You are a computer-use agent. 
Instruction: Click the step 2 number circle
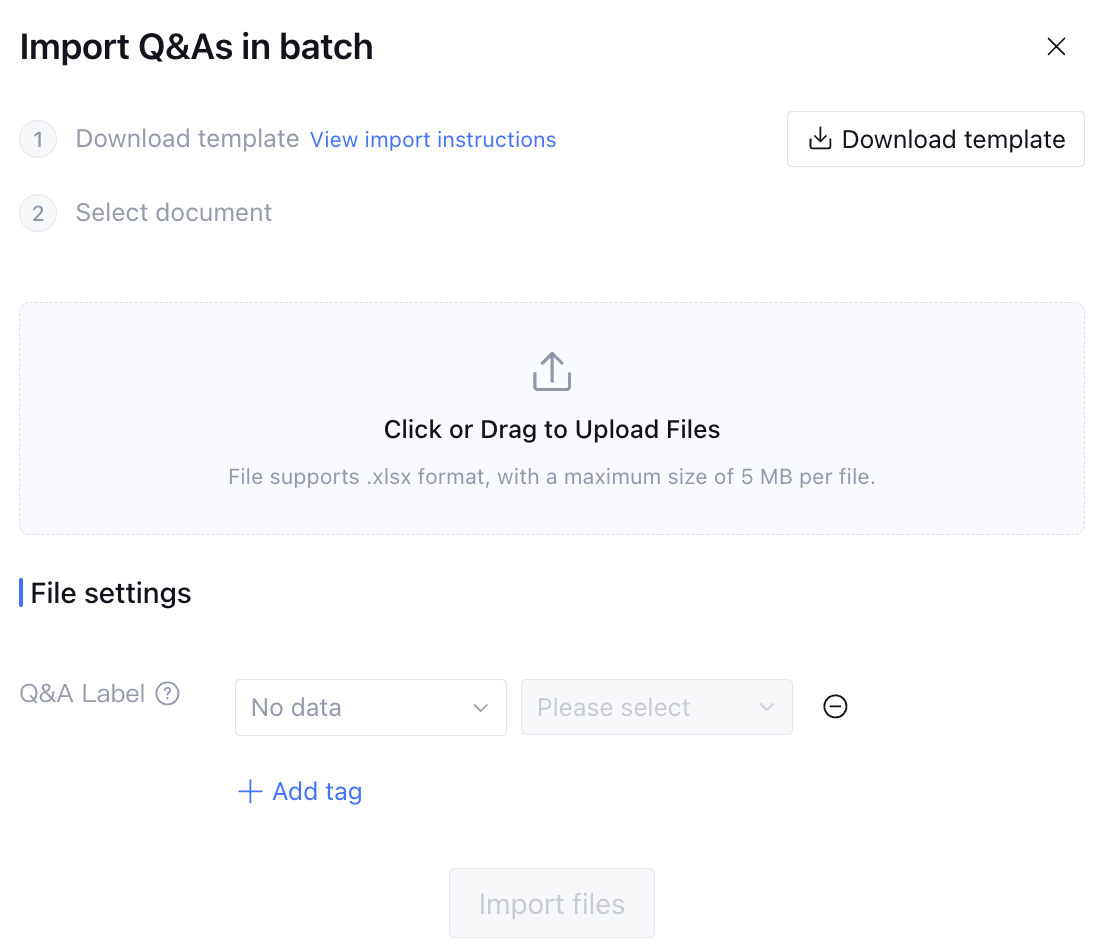pyautogui.click(x=38, y=213)
